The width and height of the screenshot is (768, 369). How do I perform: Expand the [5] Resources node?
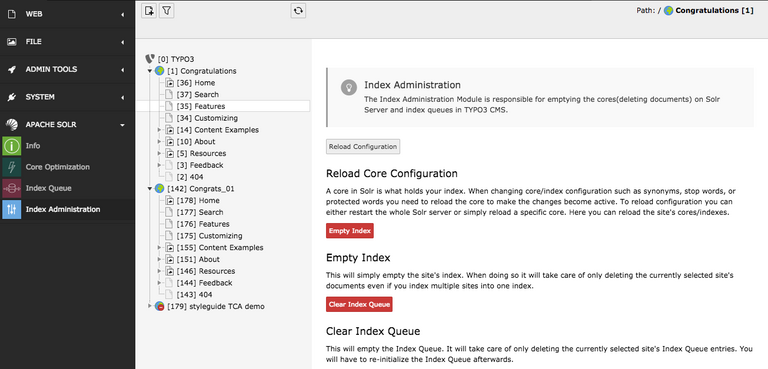point(159,153)
